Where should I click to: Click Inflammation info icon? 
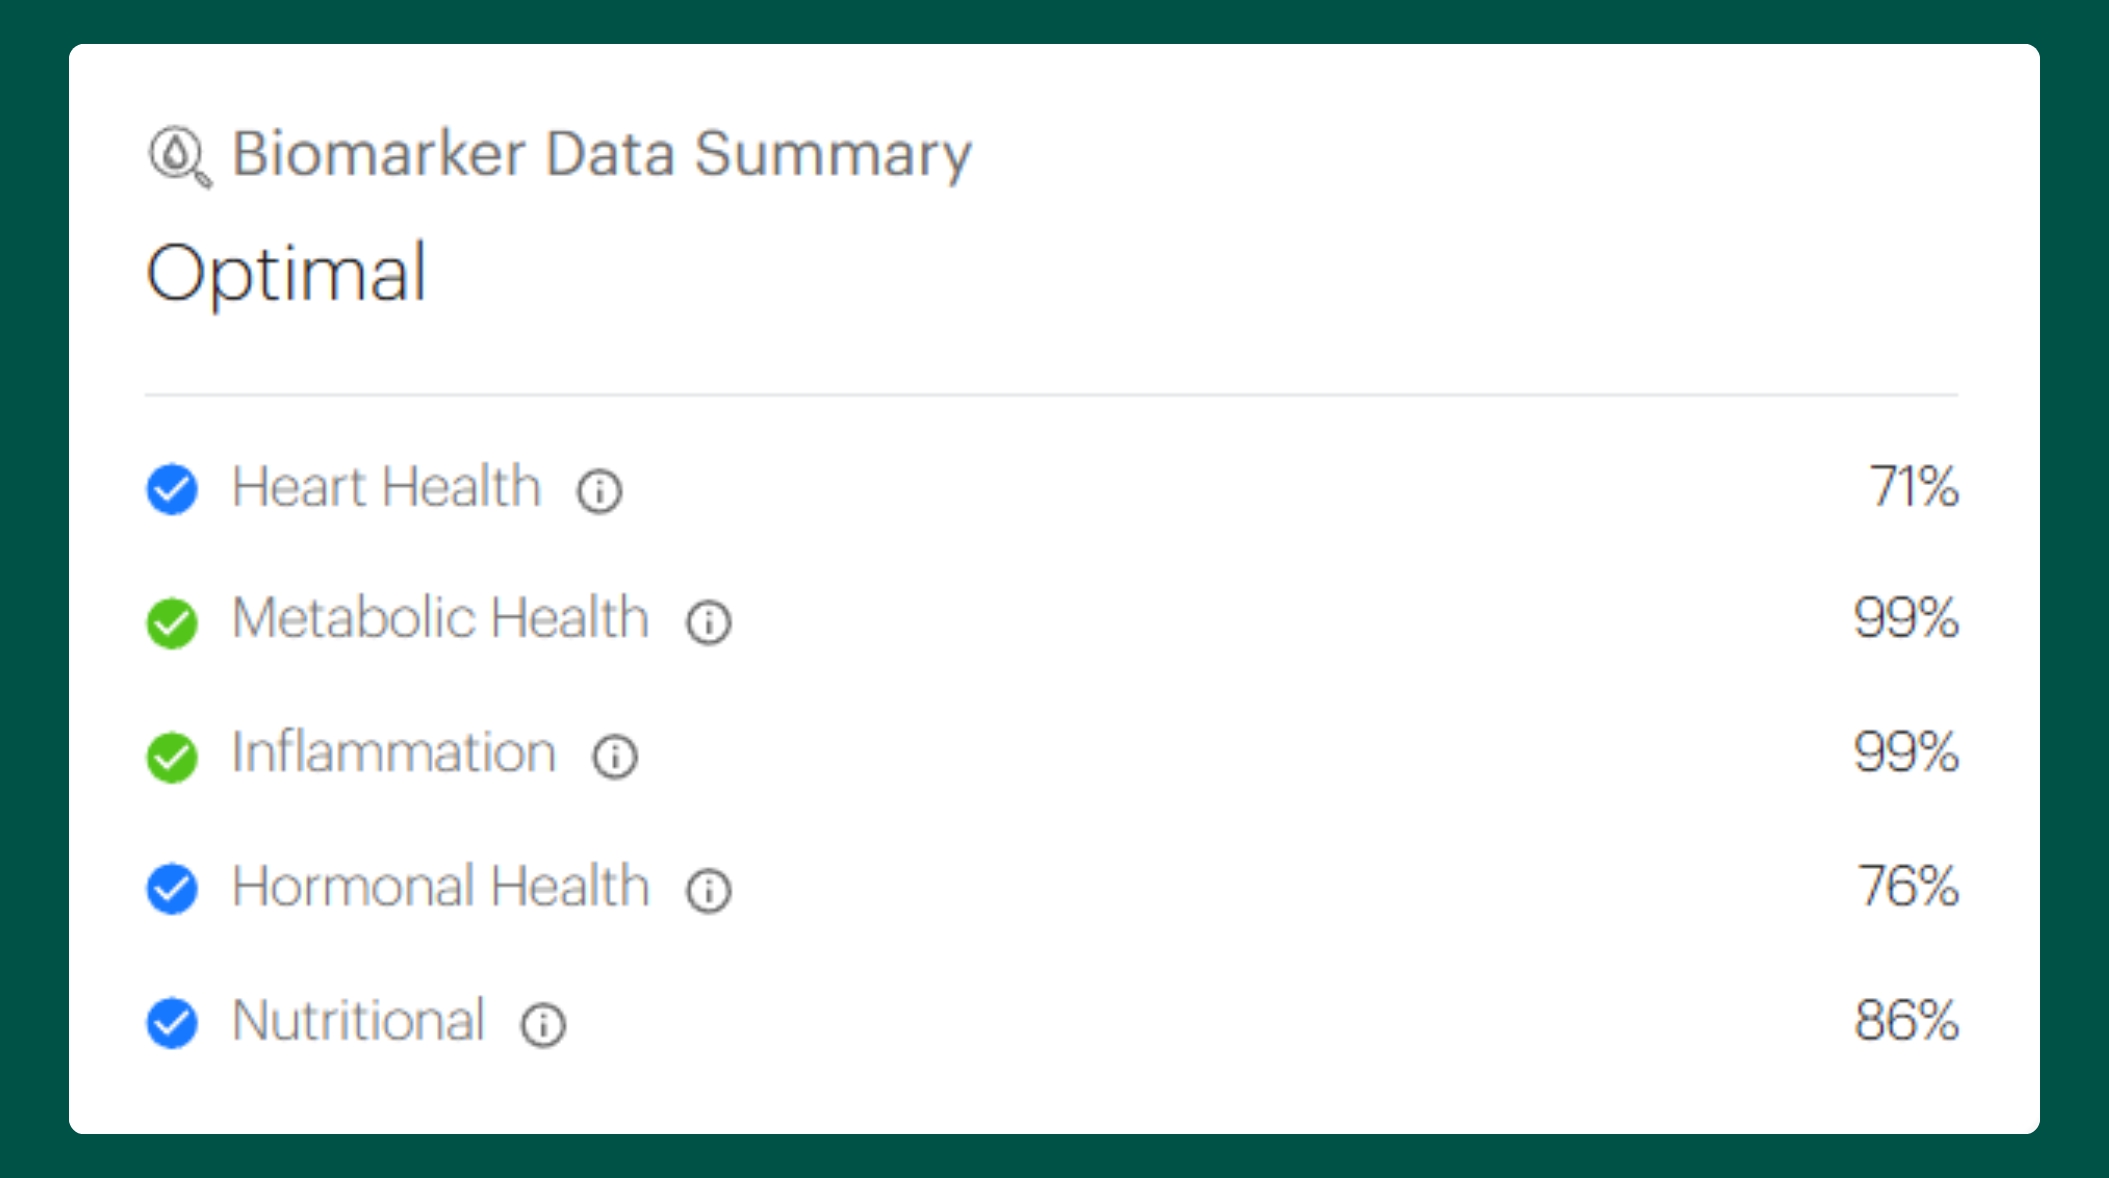[614, 756]
